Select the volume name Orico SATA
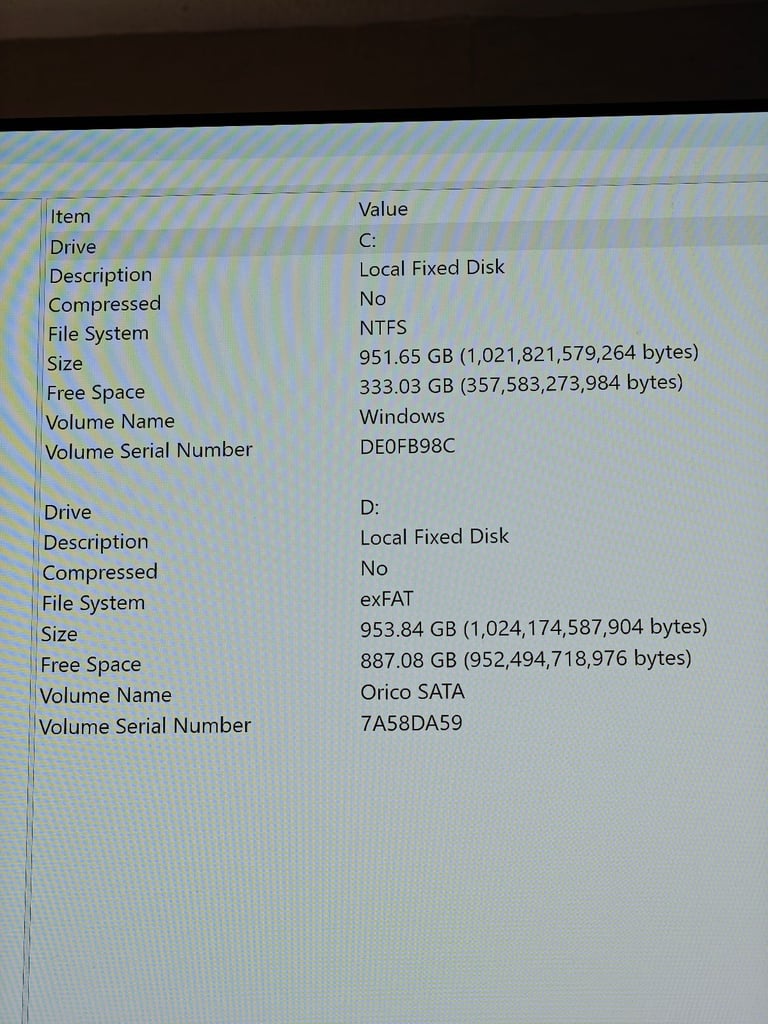Image resolution: width=768 pixels, height=1024 pixels. 413,692
